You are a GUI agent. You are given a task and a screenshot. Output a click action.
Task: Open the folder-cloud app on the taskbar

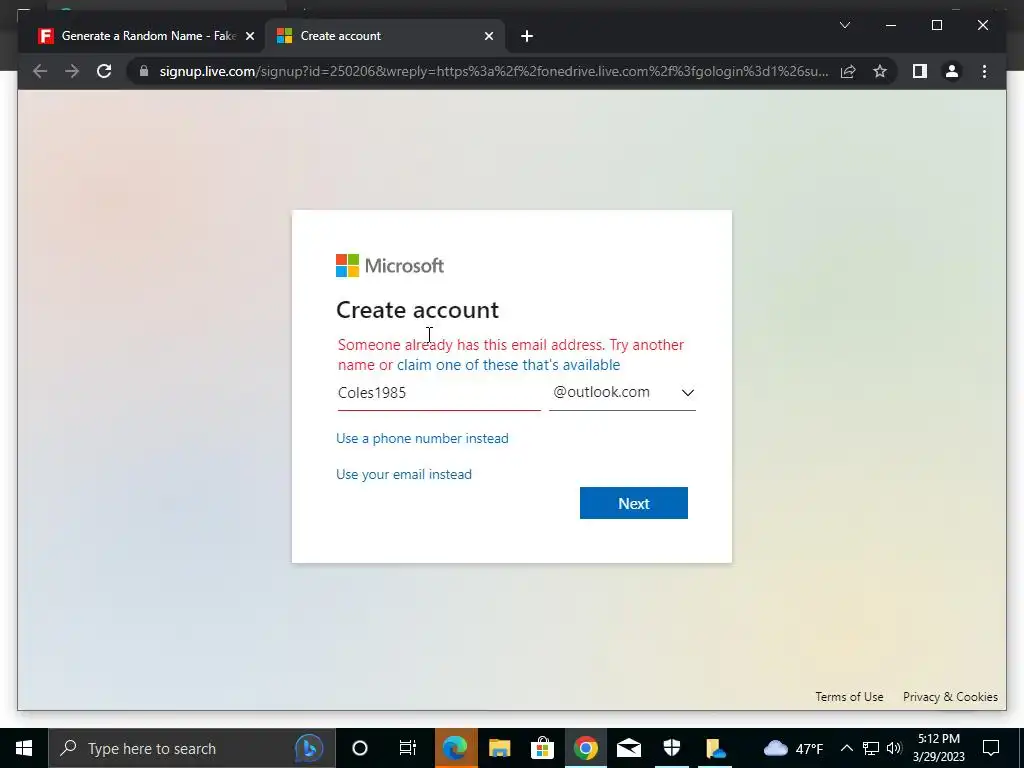[x=716, y=748]
